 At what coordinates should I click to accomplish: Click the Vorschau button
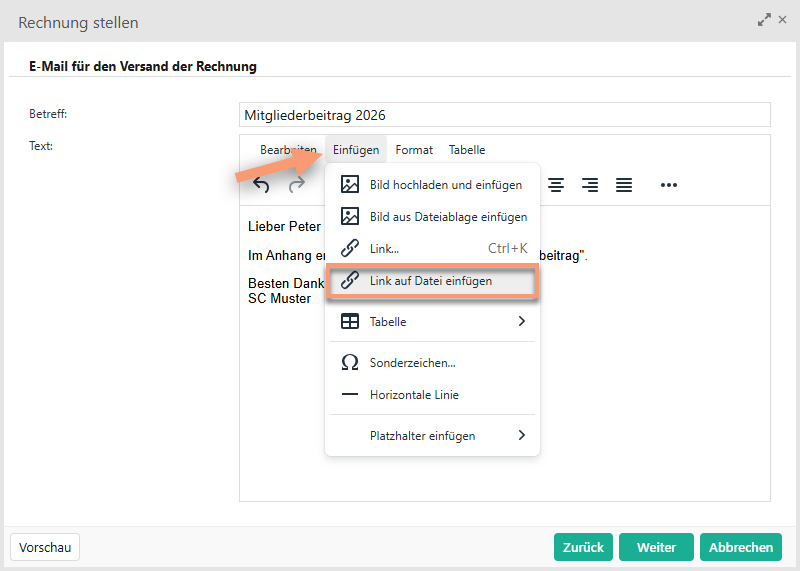45,547
